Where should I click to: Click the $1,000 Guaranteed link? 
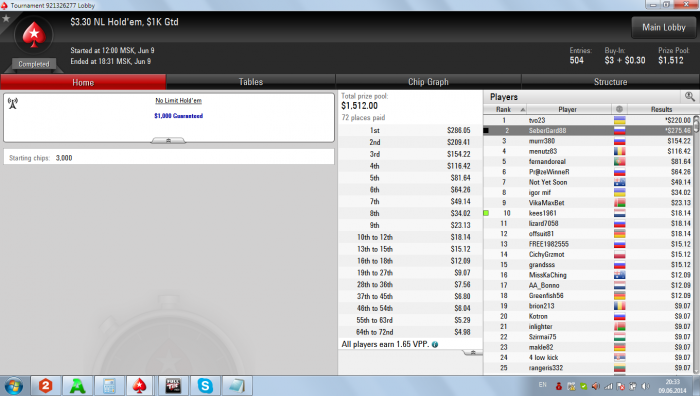pyautogui.click(x=179, y=116)
